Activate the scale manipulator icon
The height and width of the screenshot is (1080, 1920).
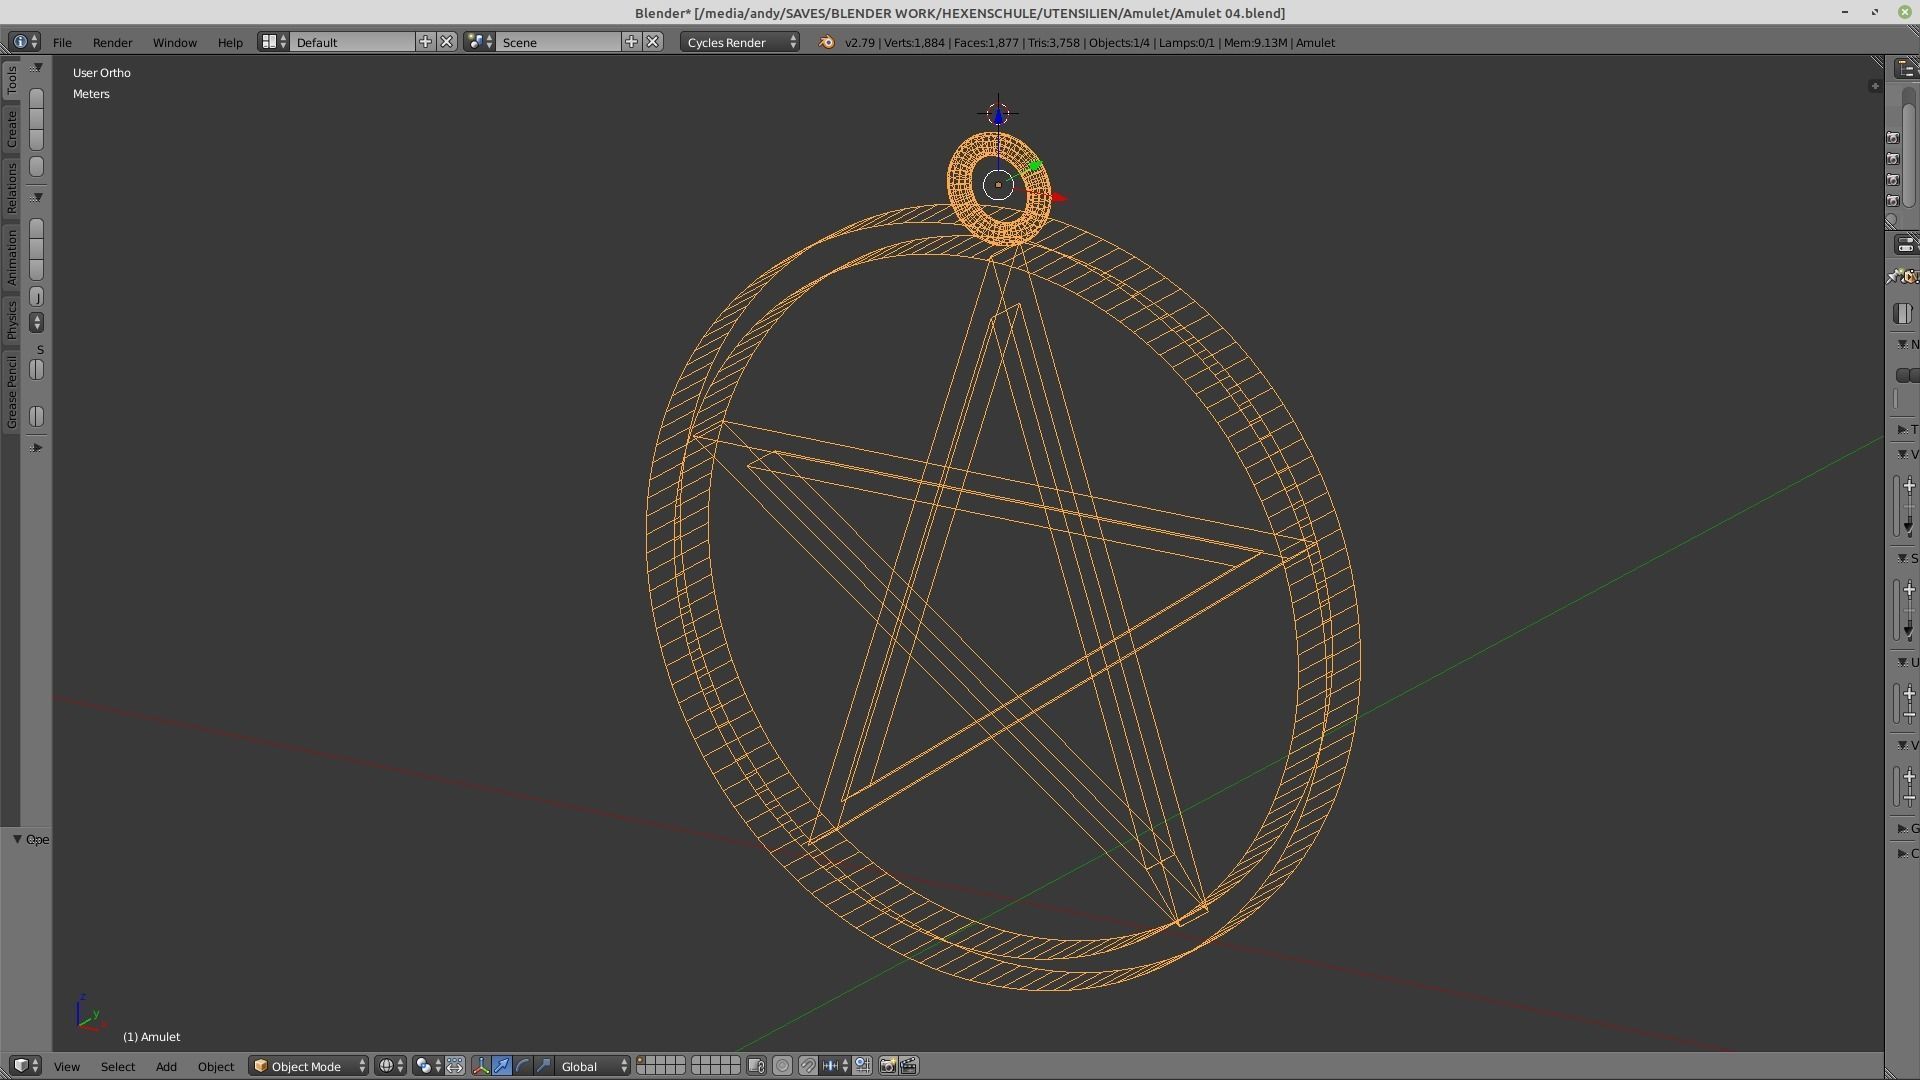[x=545, y=1066]
